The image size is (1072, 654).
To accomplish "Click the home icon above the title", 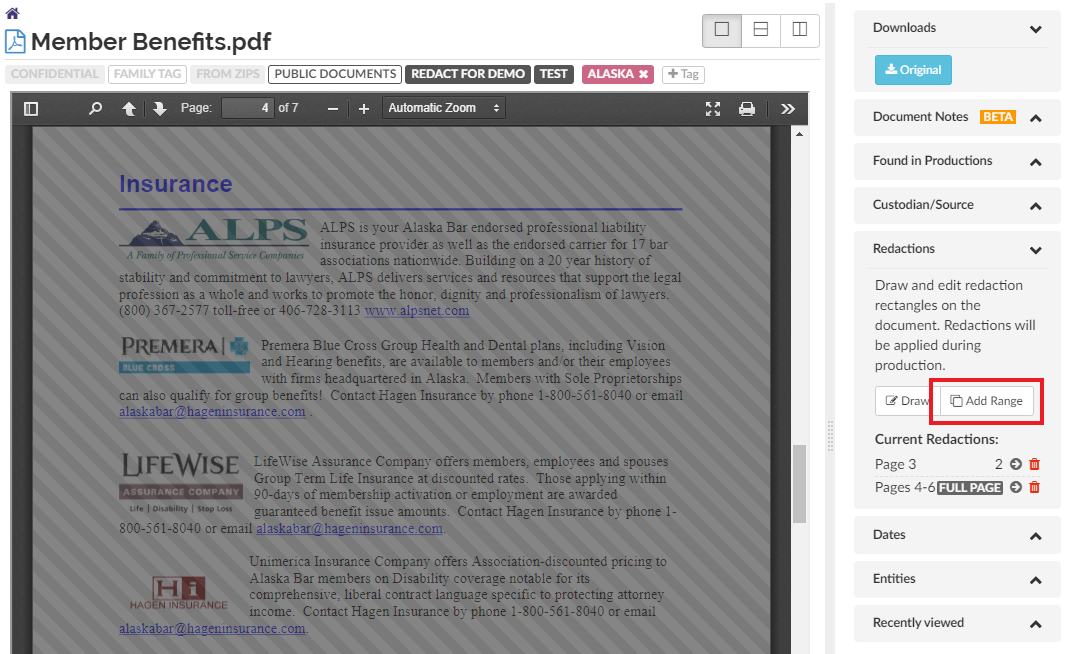I will pos(12,13).
